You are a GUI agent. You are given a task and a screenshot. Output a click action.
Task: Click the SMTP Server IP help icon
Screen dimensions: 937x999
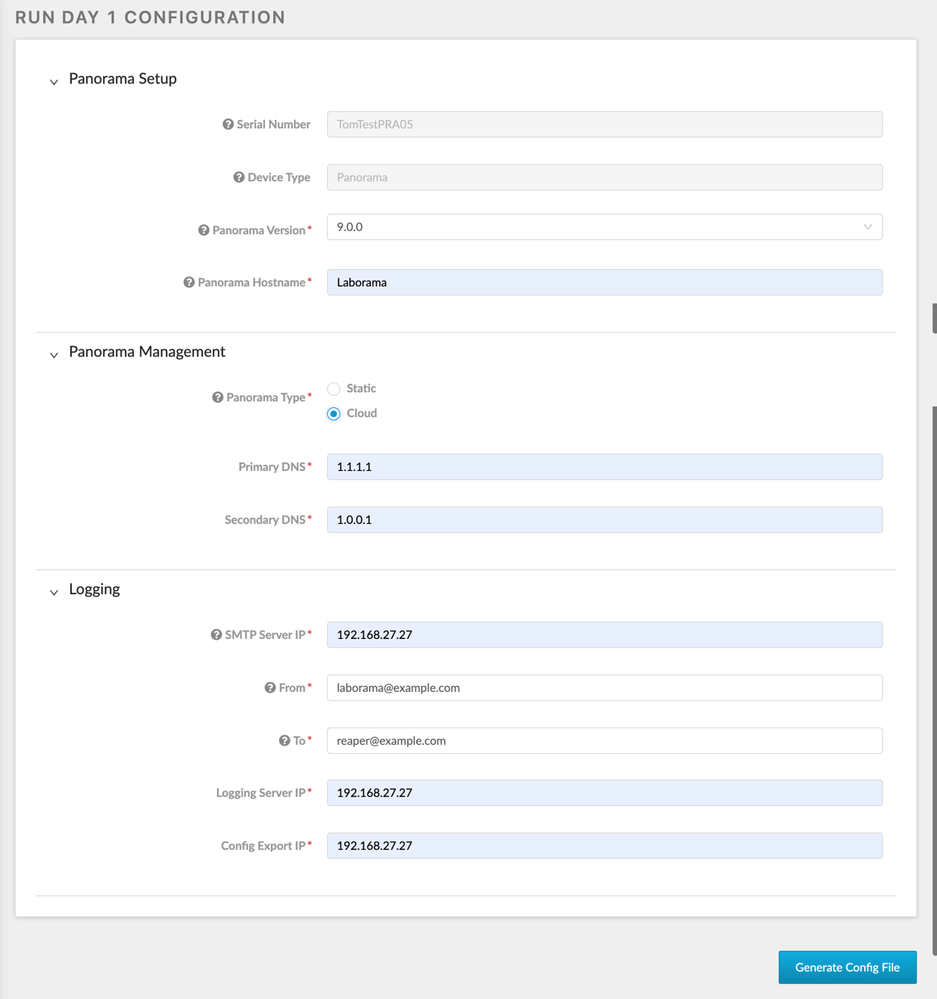pos(216,635)
